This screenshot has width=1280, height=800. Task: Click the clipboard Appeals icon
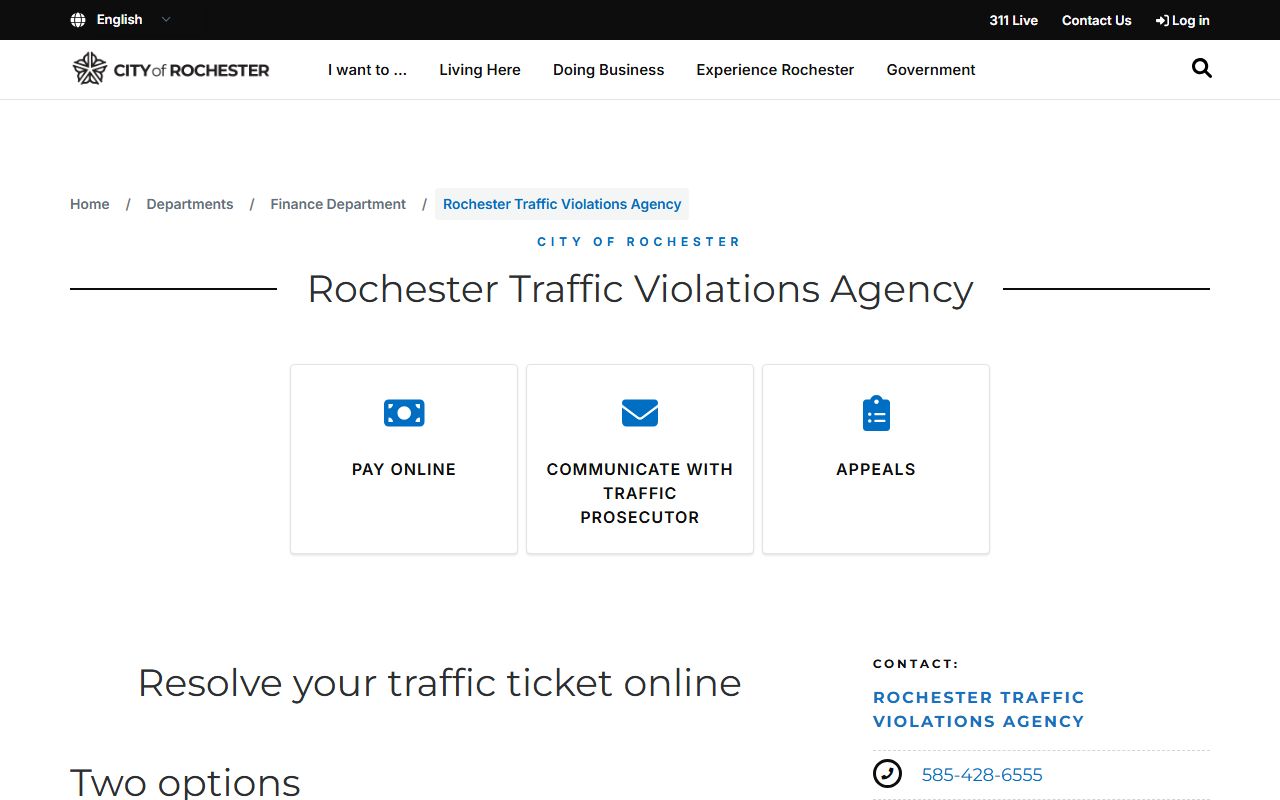pyautogui.click(x=876, y=413)
